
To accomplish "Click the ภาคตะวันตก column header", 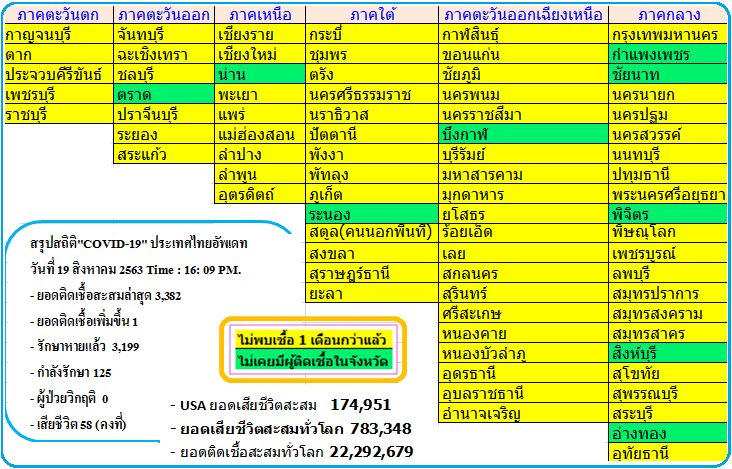I will 58,15.
